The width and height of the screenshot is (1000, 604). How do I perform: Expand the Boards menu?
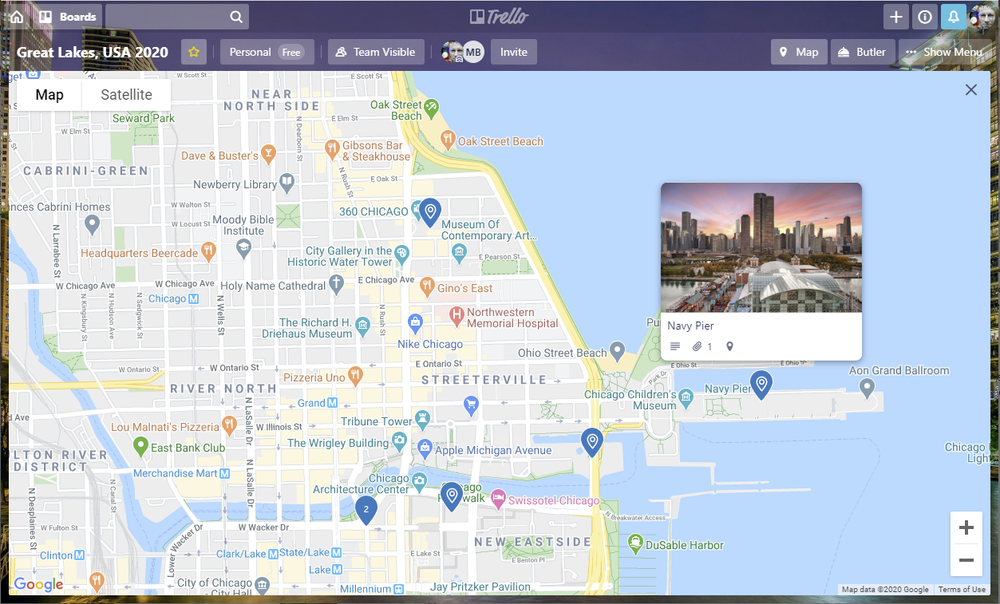(68, 16)
